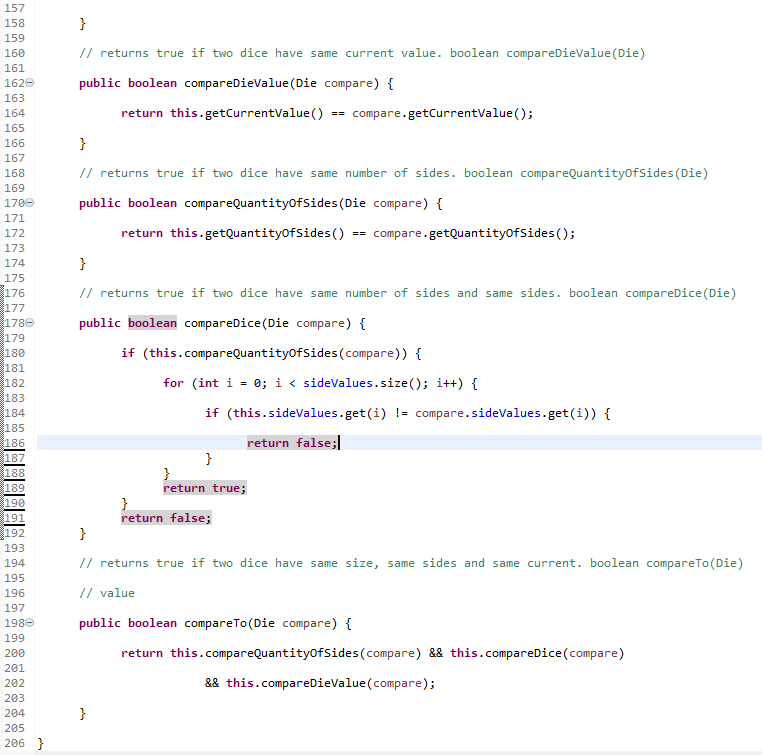This screenshot has width=762, height=755.
Task: Collapse the compareTo method at line 198
Action: point(30,622)
